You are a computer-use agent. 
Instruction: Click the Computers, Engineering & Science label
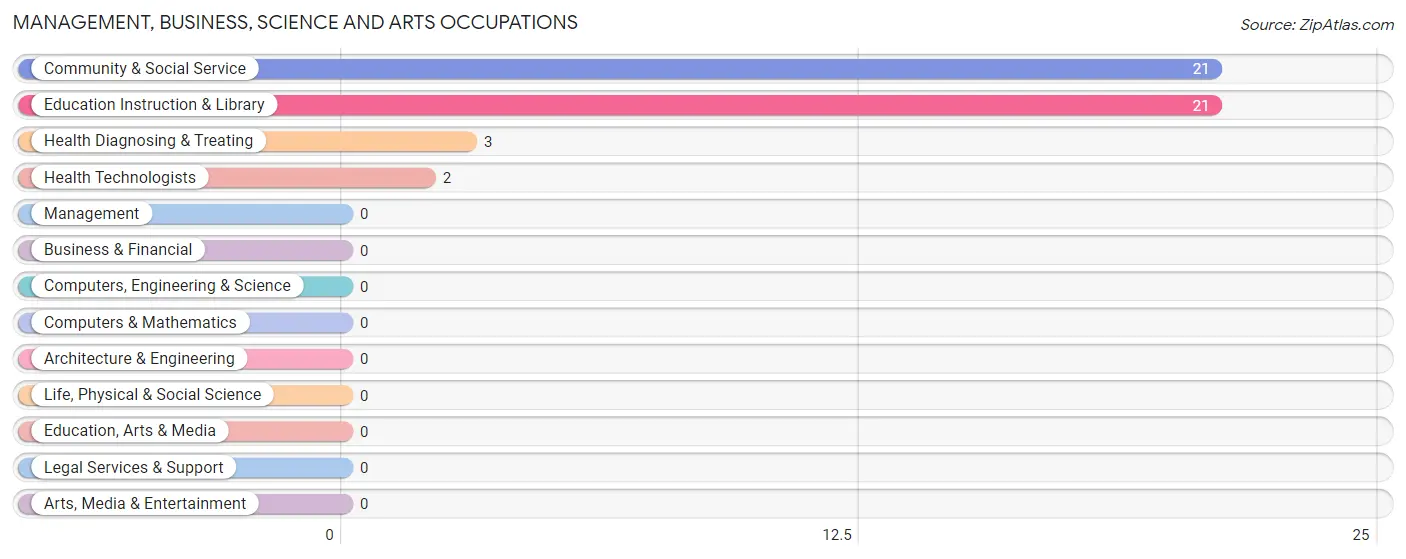click(x=167, y=286)
